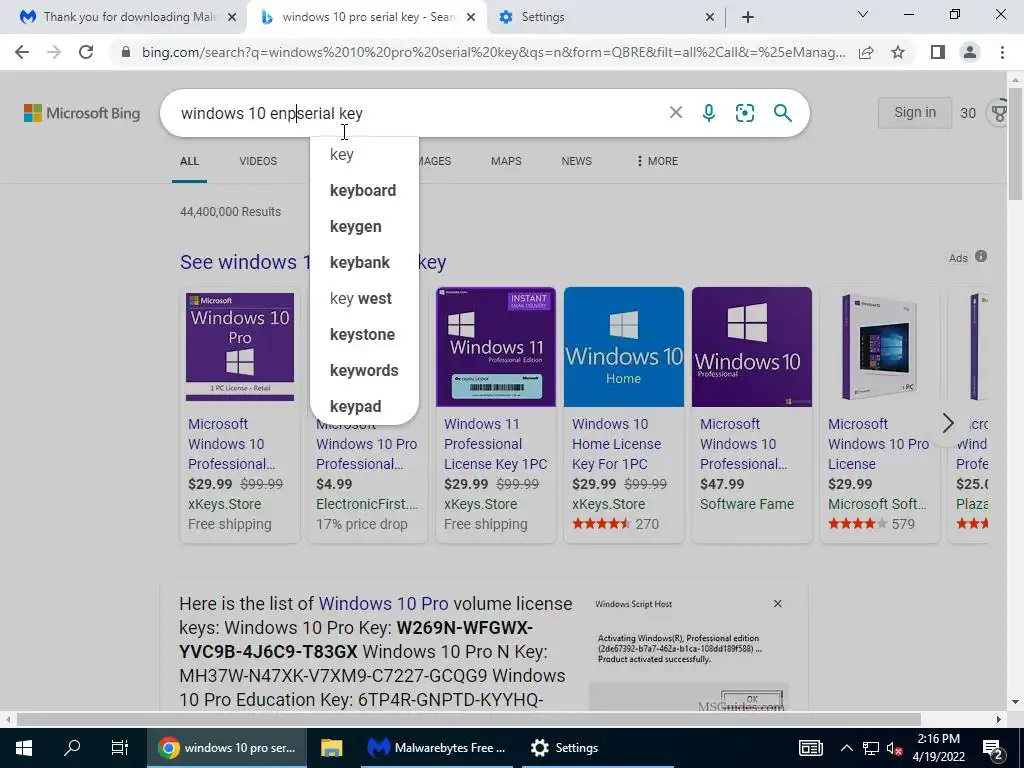Choose 'keybank' suggestion

point(364,262)
